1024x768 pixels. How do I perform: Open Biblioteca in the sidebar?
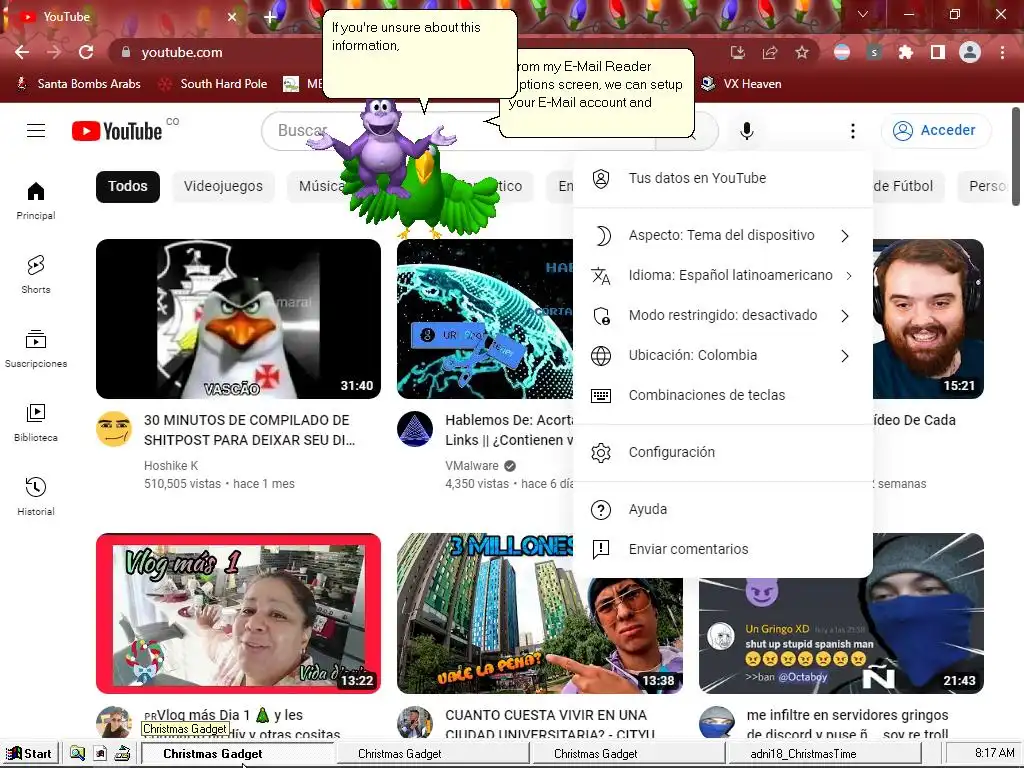(x=36, y=423)
